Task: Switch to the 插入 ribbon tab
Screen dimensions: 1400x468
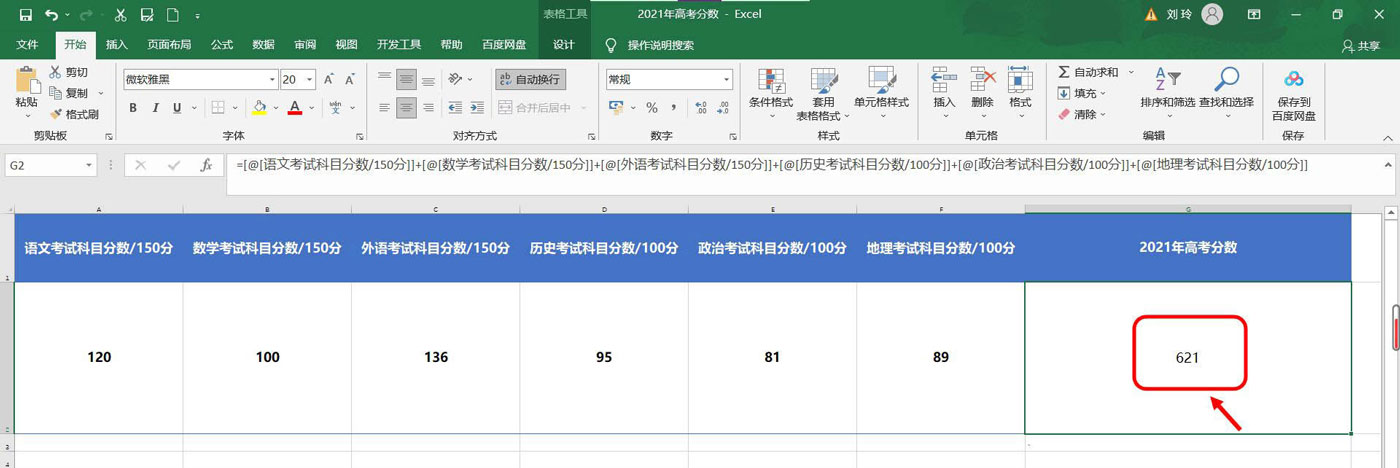Action: pos(117,45)
